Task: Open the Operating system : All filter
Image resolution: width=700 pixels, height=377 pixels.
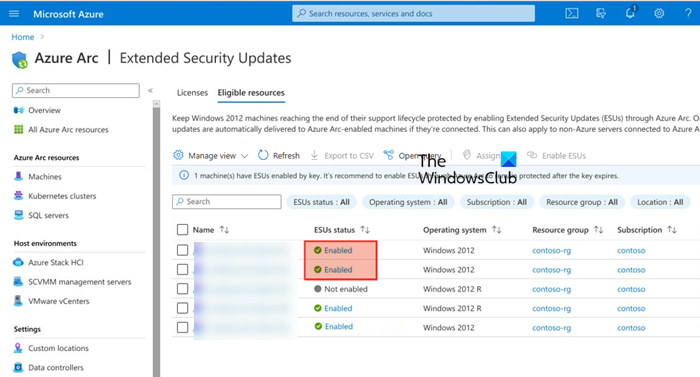Action: pos(408,202)
